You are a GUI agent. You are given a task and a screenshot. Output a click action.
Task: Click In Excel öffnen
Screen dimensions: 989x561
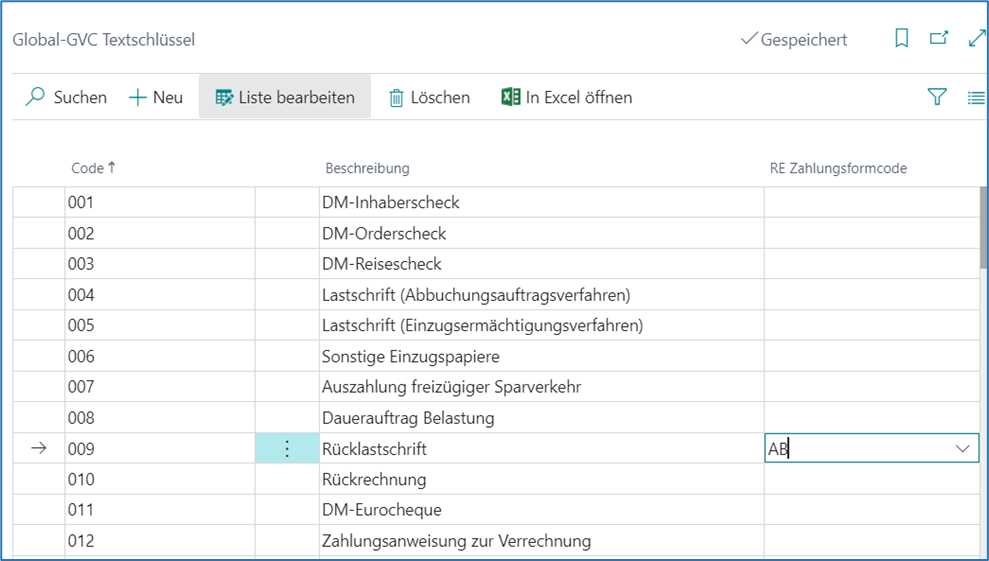566,97
